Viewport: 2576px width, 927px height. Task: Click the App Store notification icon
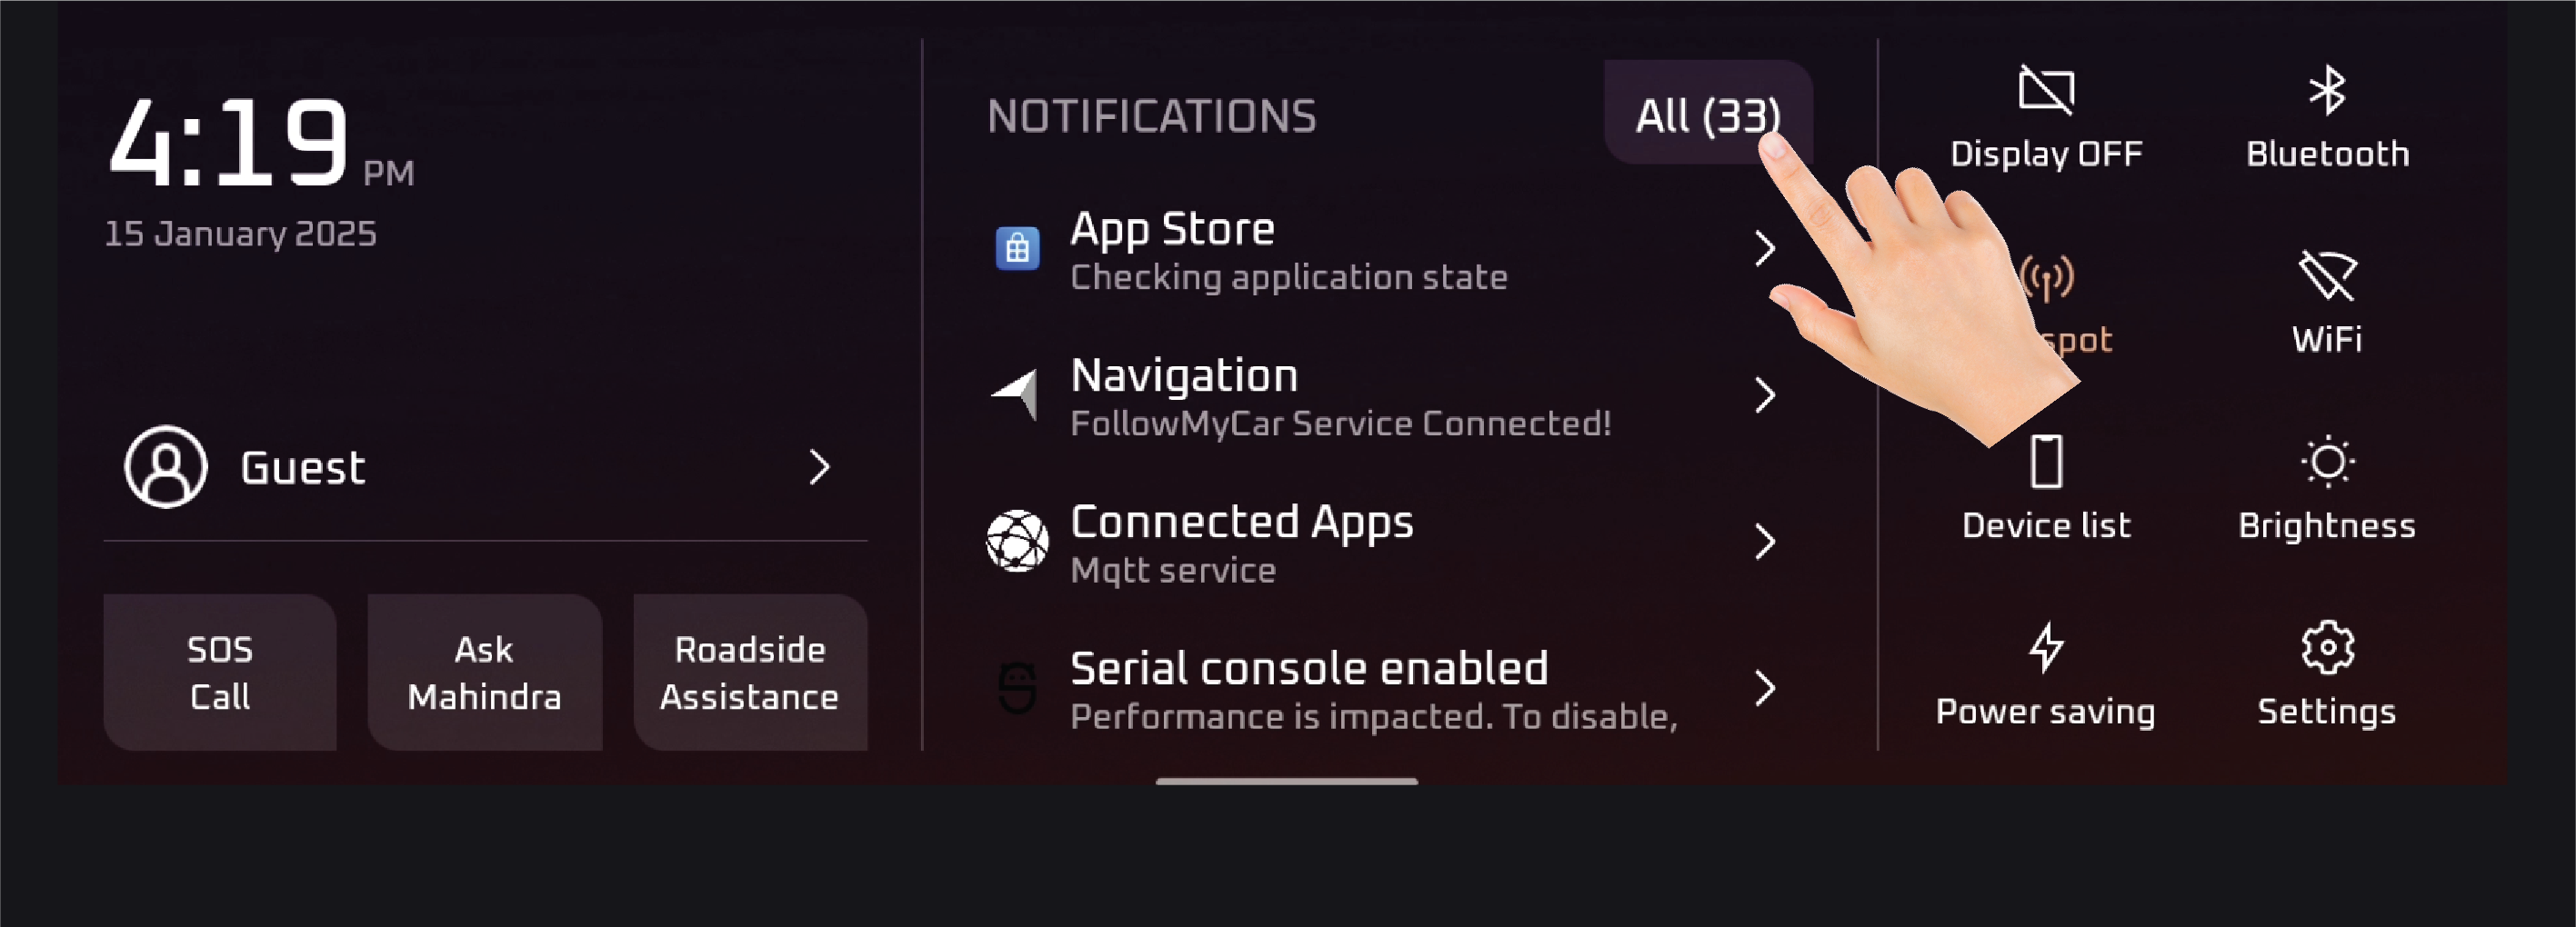[x=1017, y=248]
